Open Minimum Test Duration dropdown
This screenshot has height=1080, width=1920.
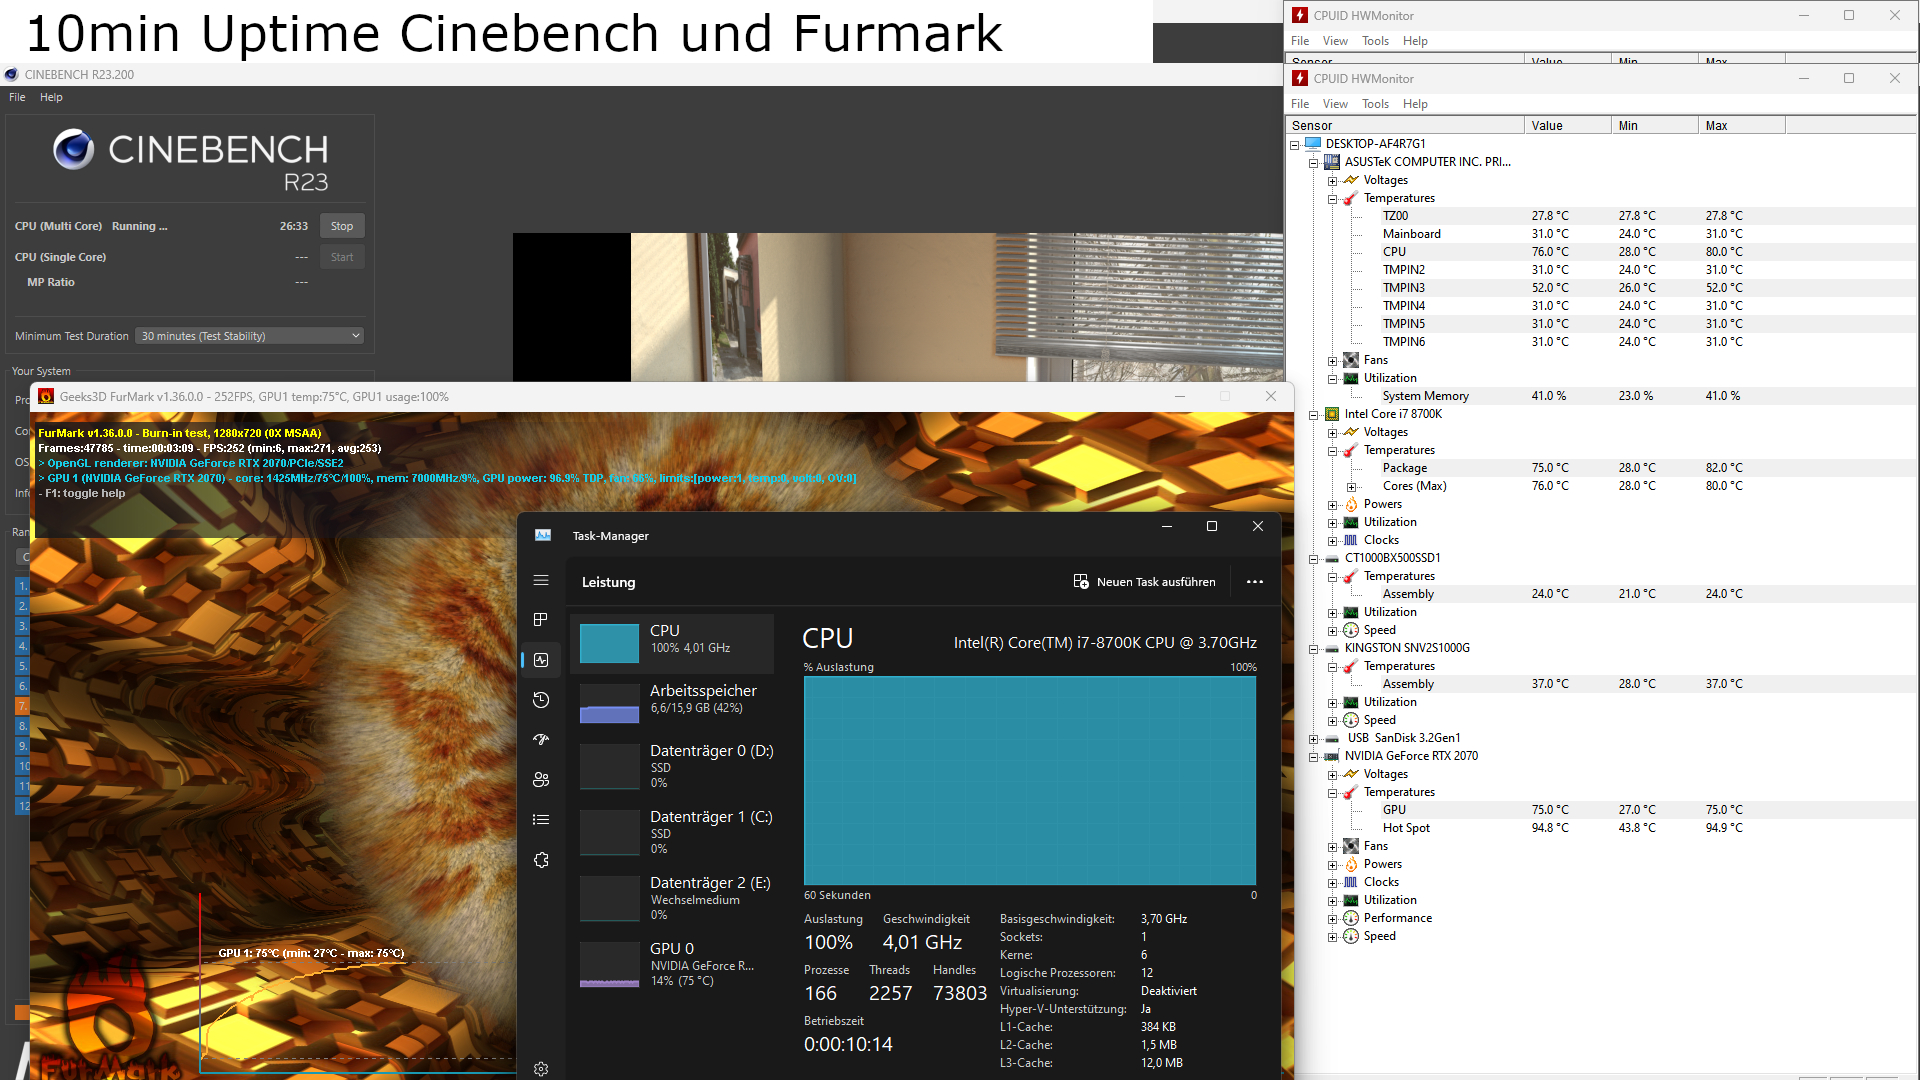pyautogui.click(x=250, y=336)
